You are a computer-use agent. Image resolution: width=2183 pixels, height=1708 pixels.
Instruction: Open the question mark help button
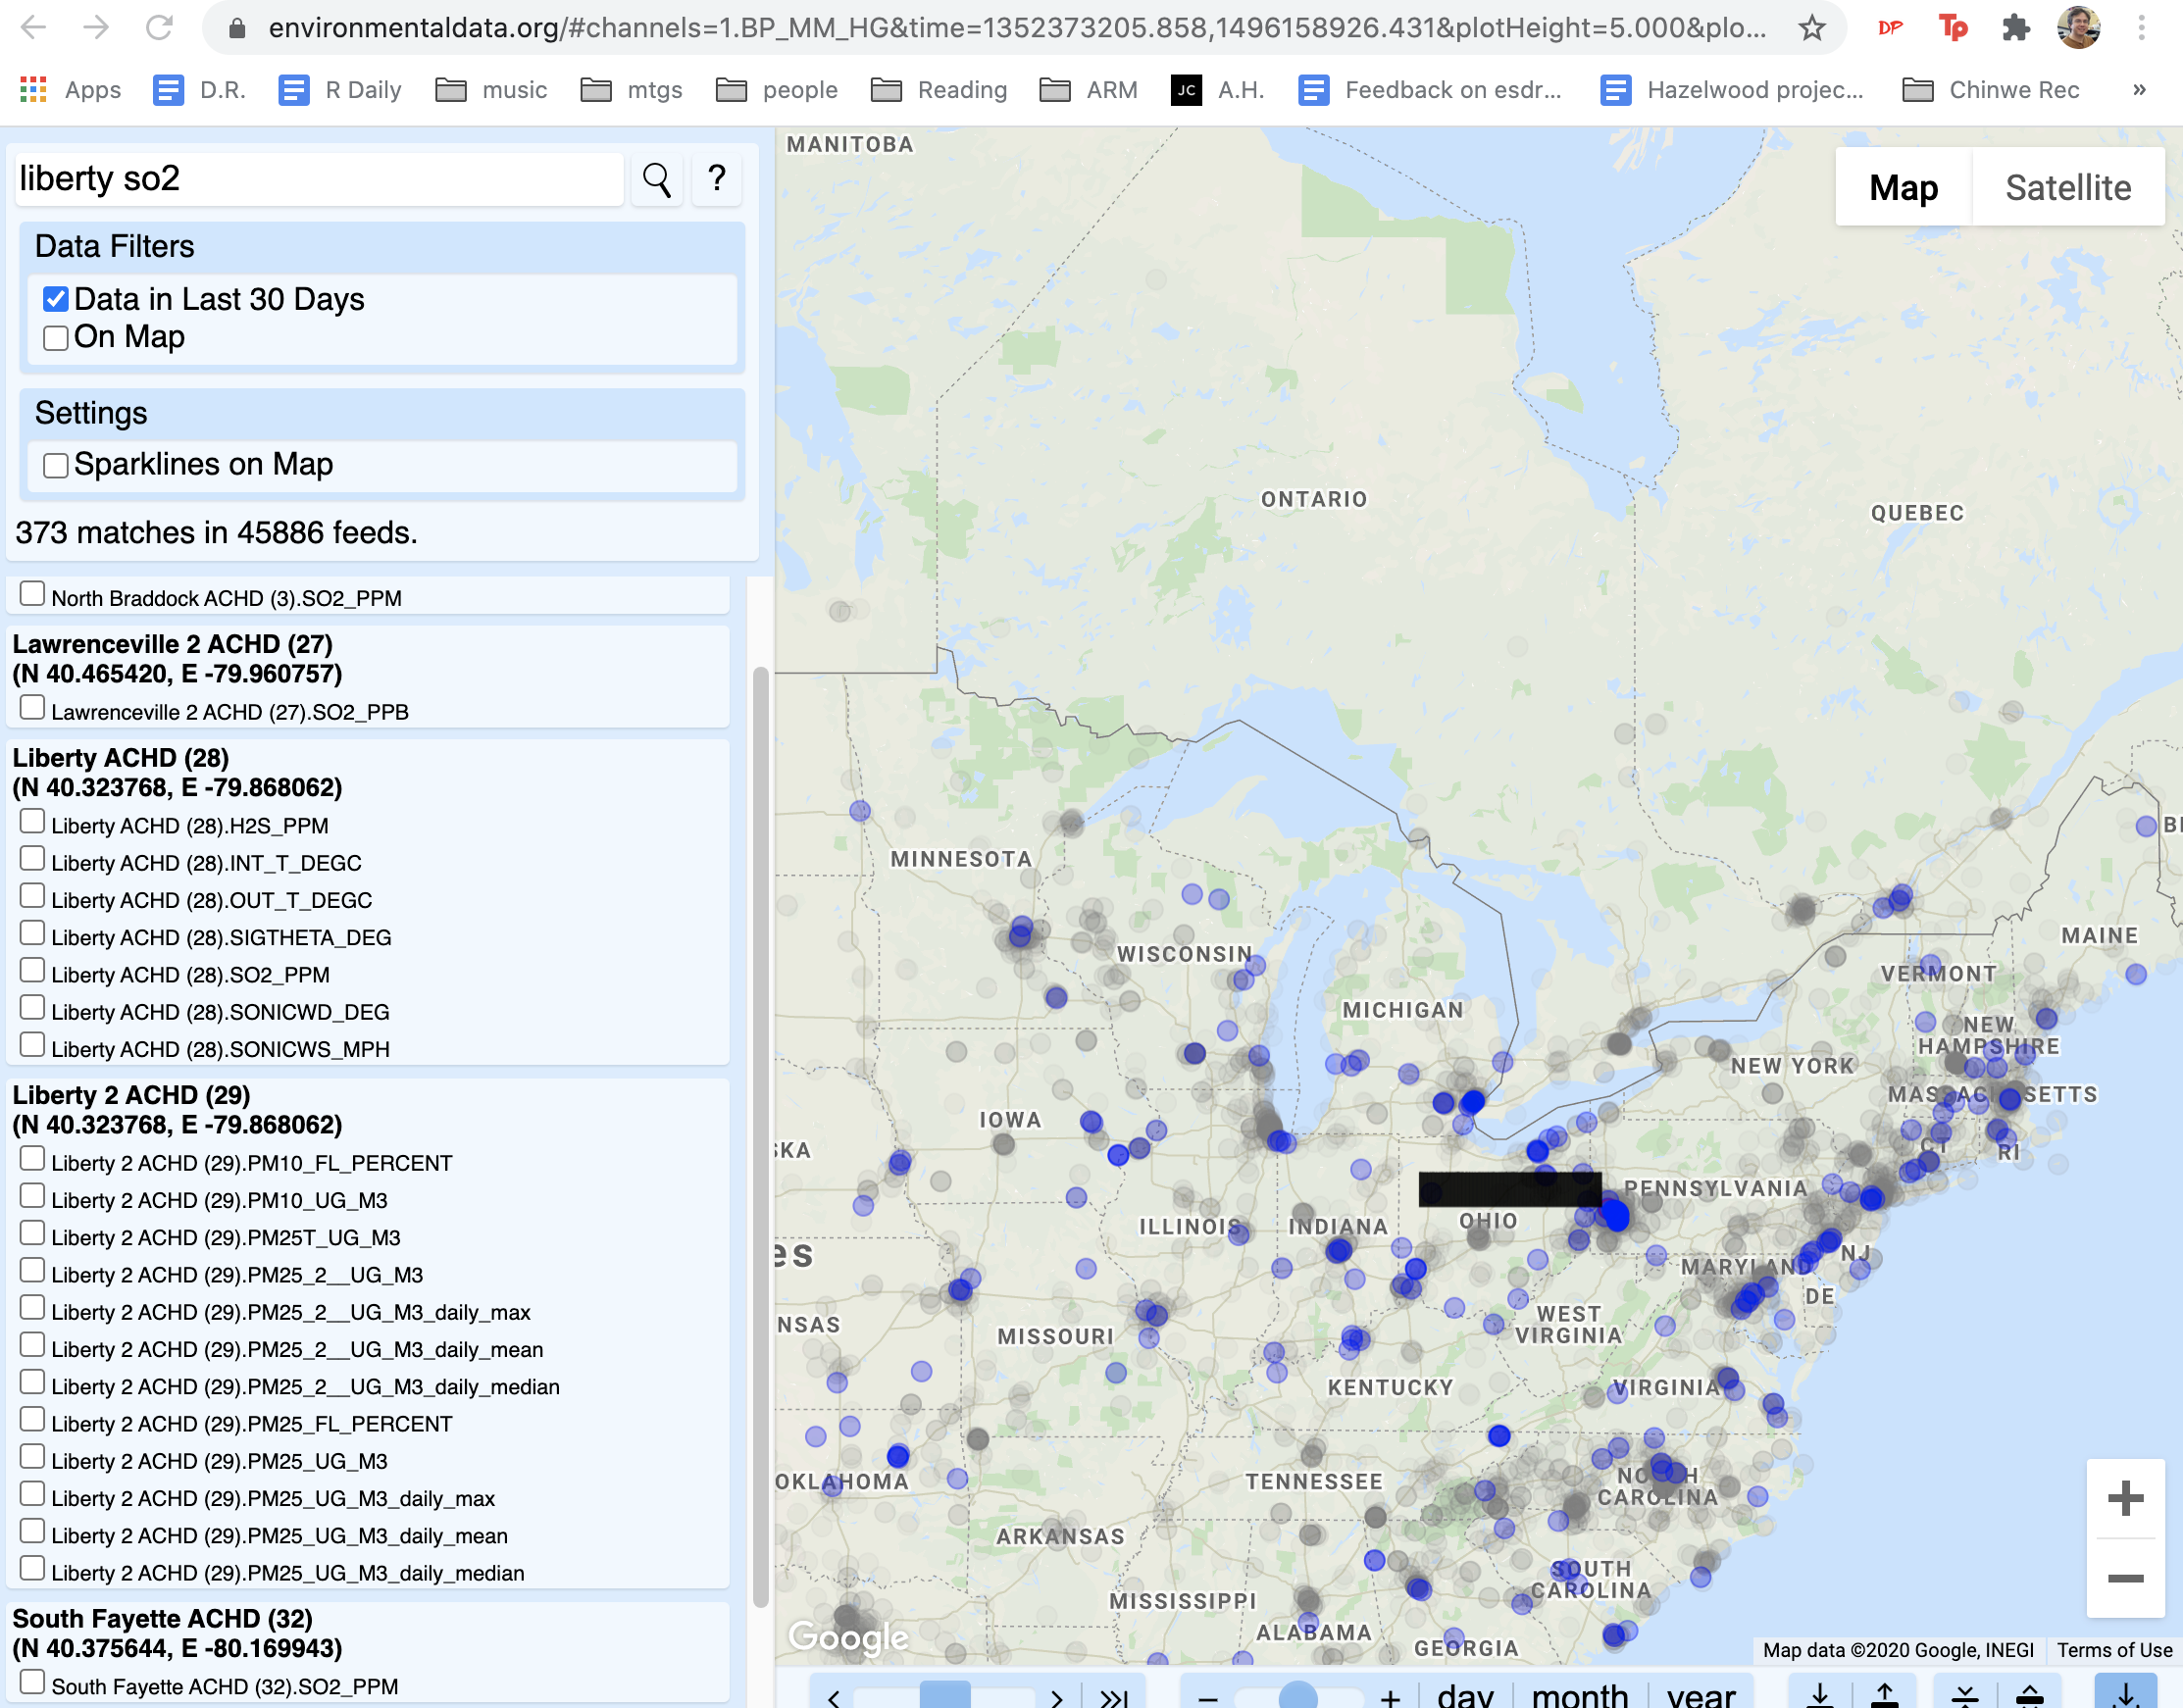click(716, 179)
